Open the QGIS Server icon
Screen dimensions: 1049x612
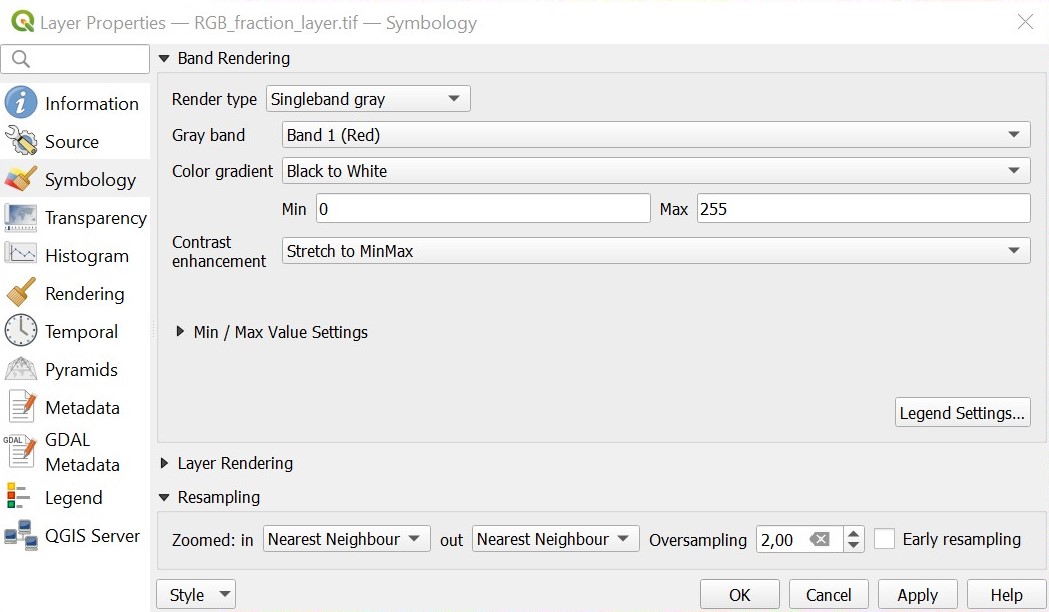[x=21, y=535]
